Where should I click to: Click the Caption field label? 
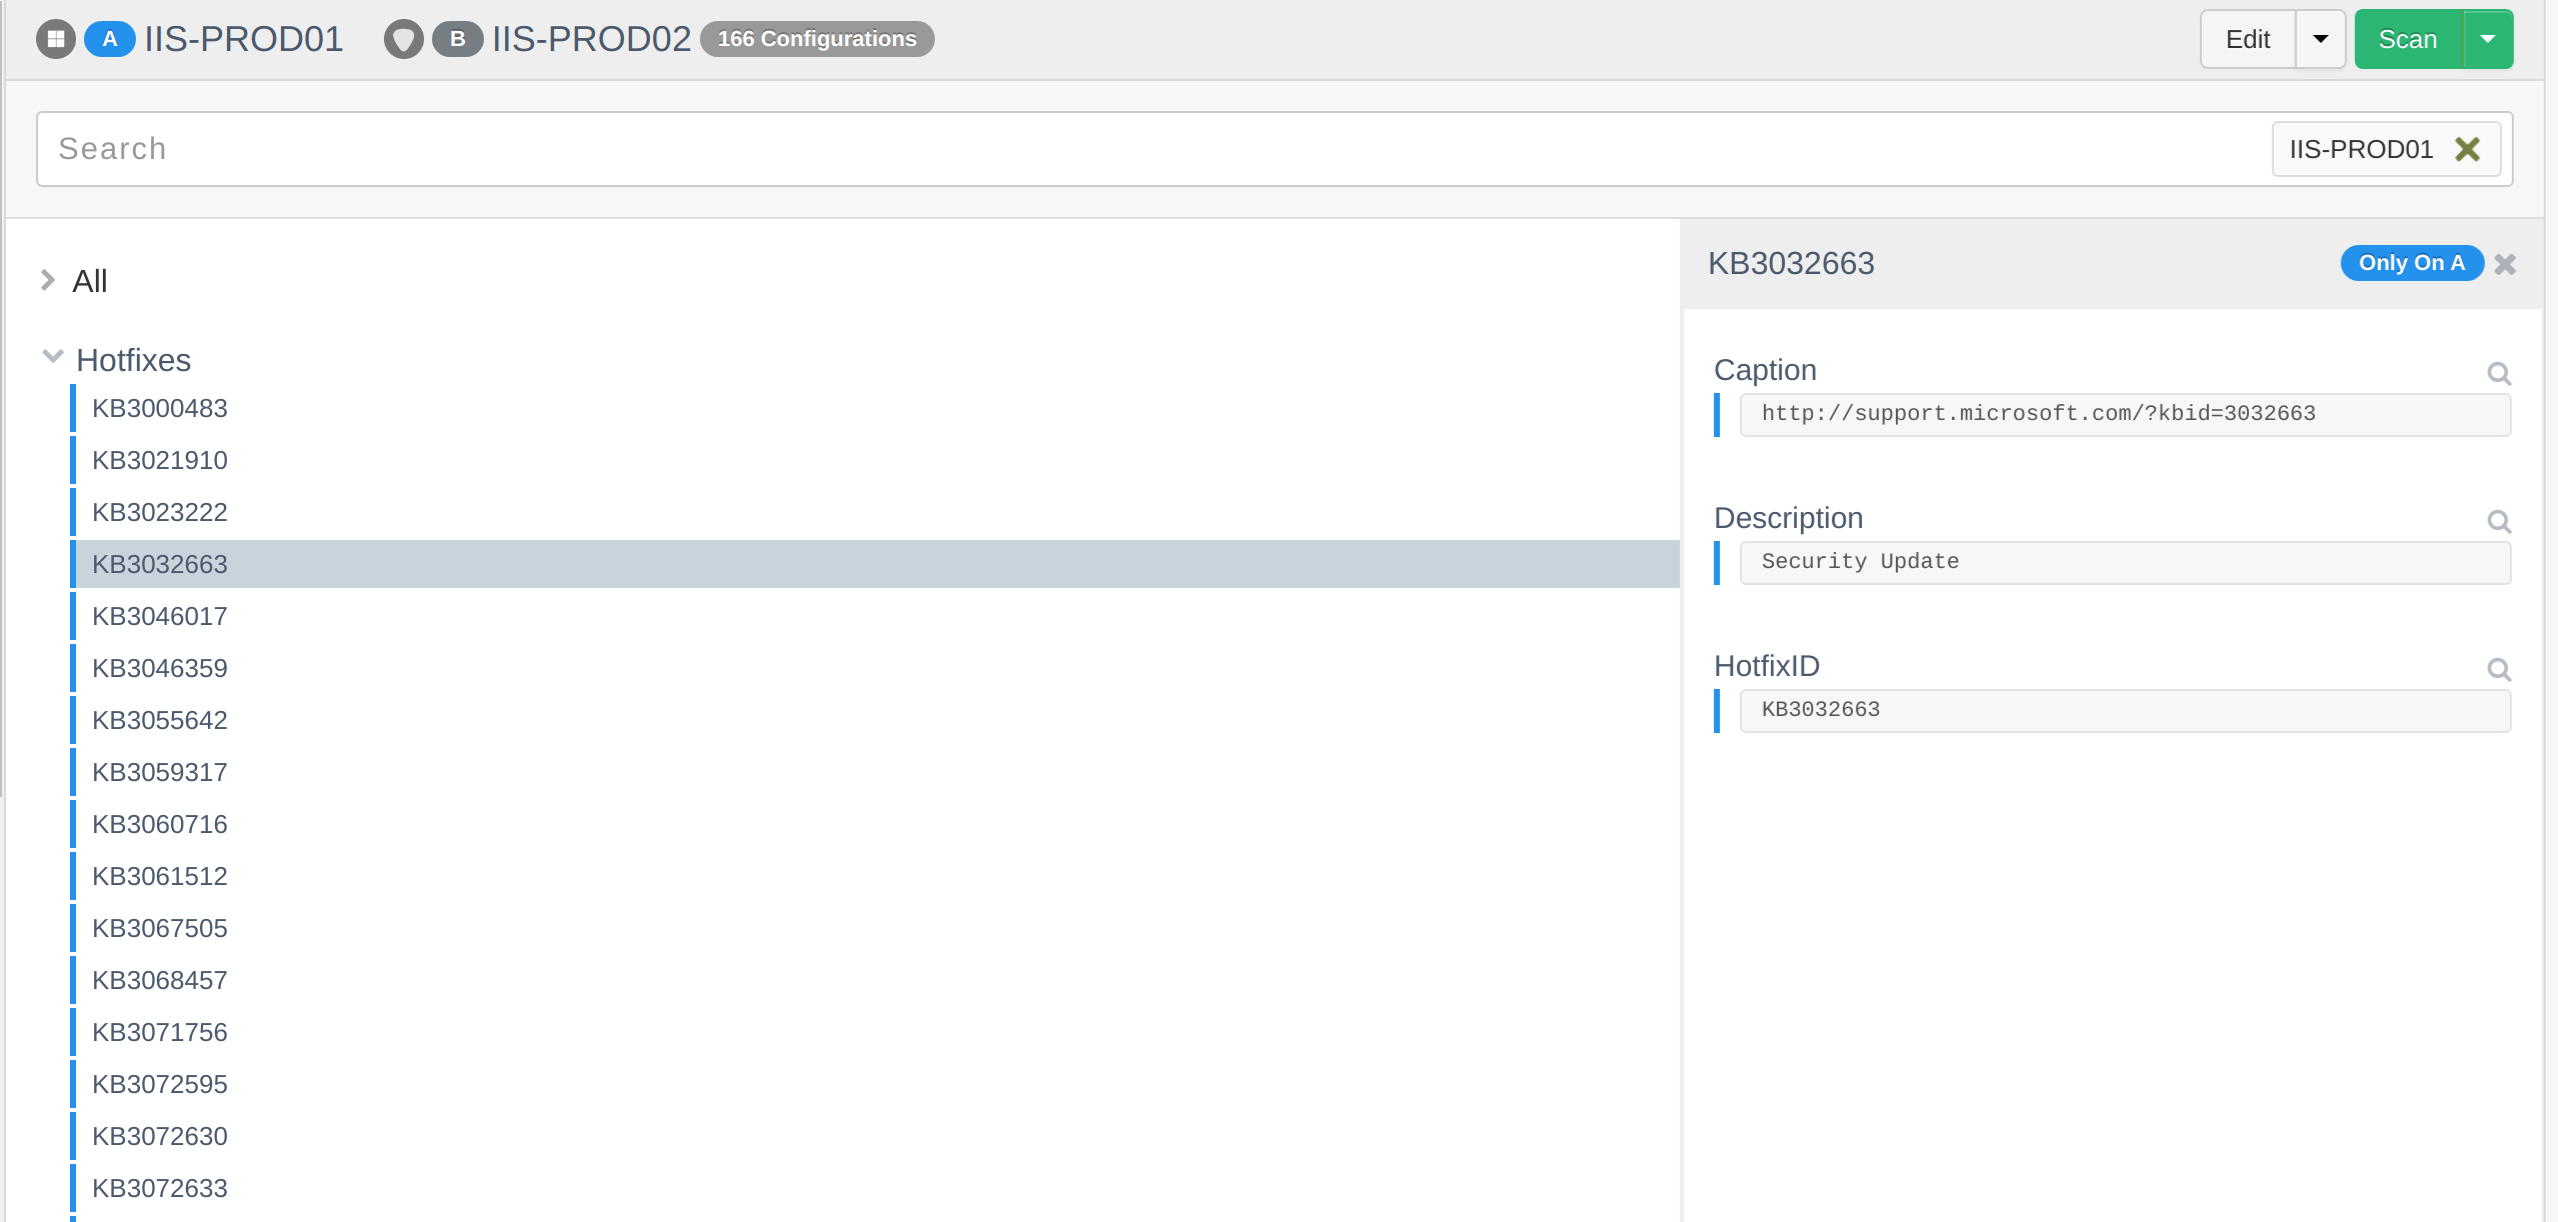(x=1765, y=370)
